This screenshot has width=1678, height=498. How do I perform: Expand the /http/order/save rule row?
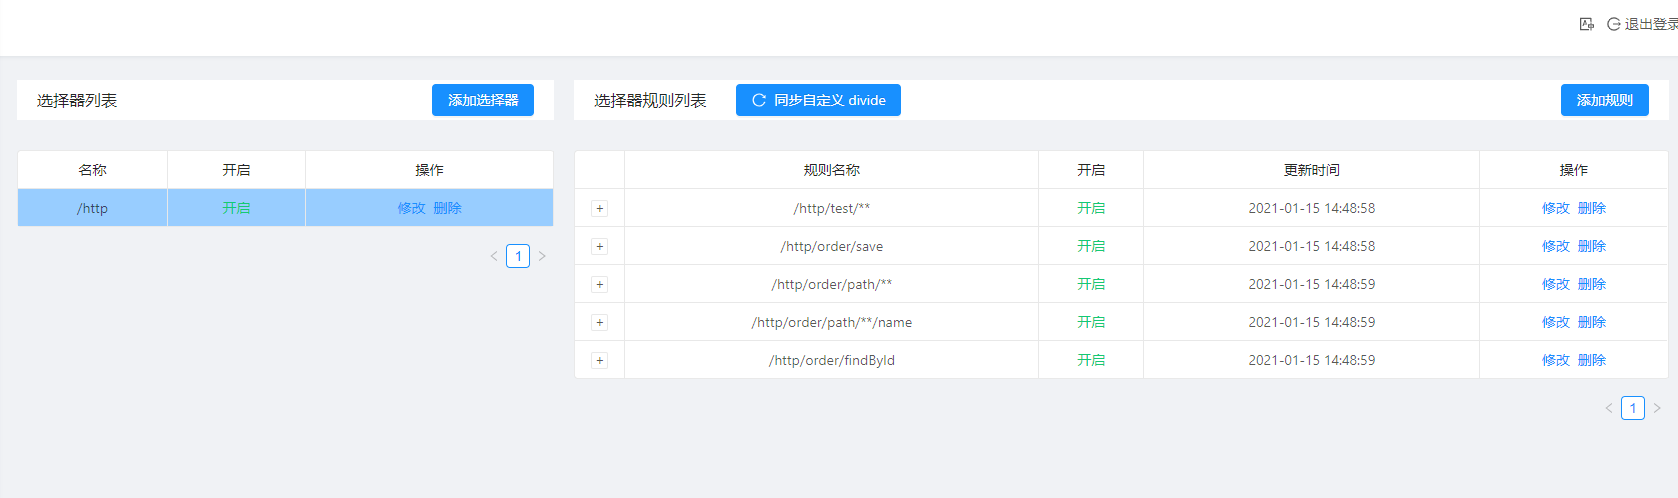pos(599,247)
